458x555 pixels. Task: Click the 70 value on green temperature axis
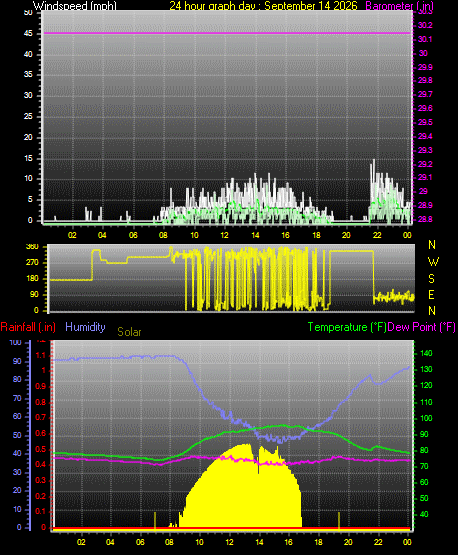coord(424,466)
